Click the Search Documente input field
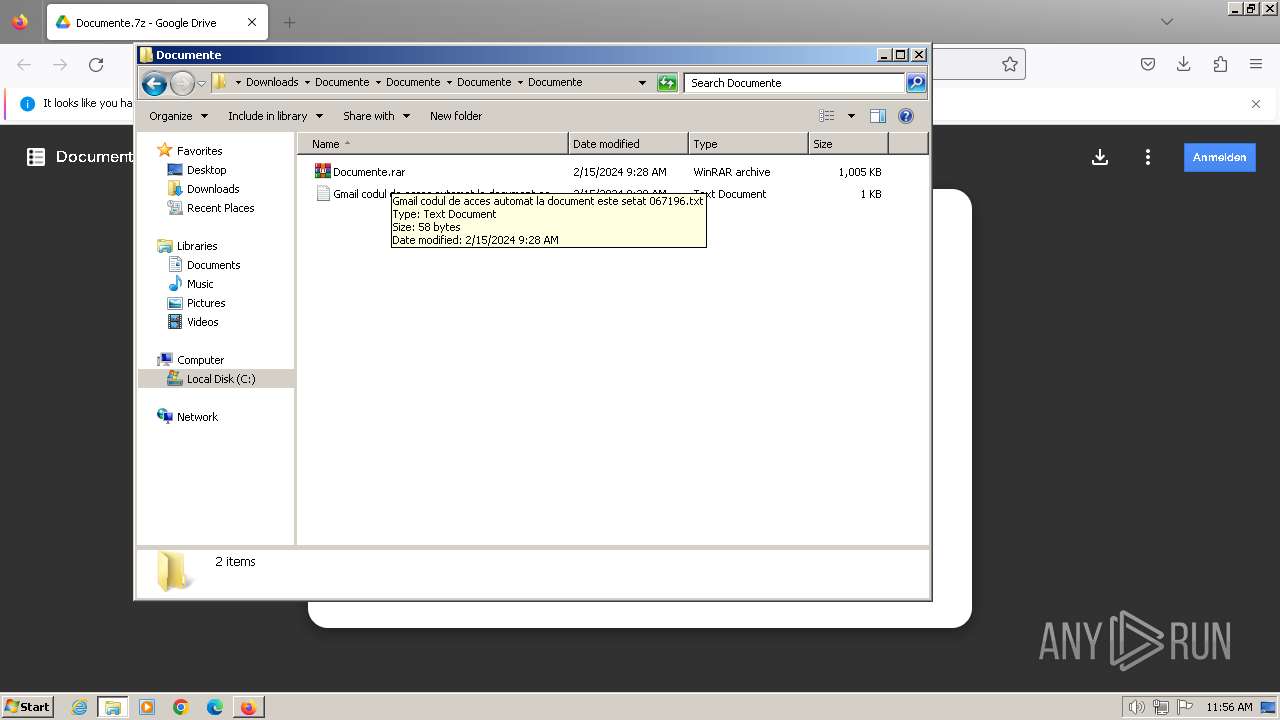Screen dimensions: 1280x720 [794, 83]
